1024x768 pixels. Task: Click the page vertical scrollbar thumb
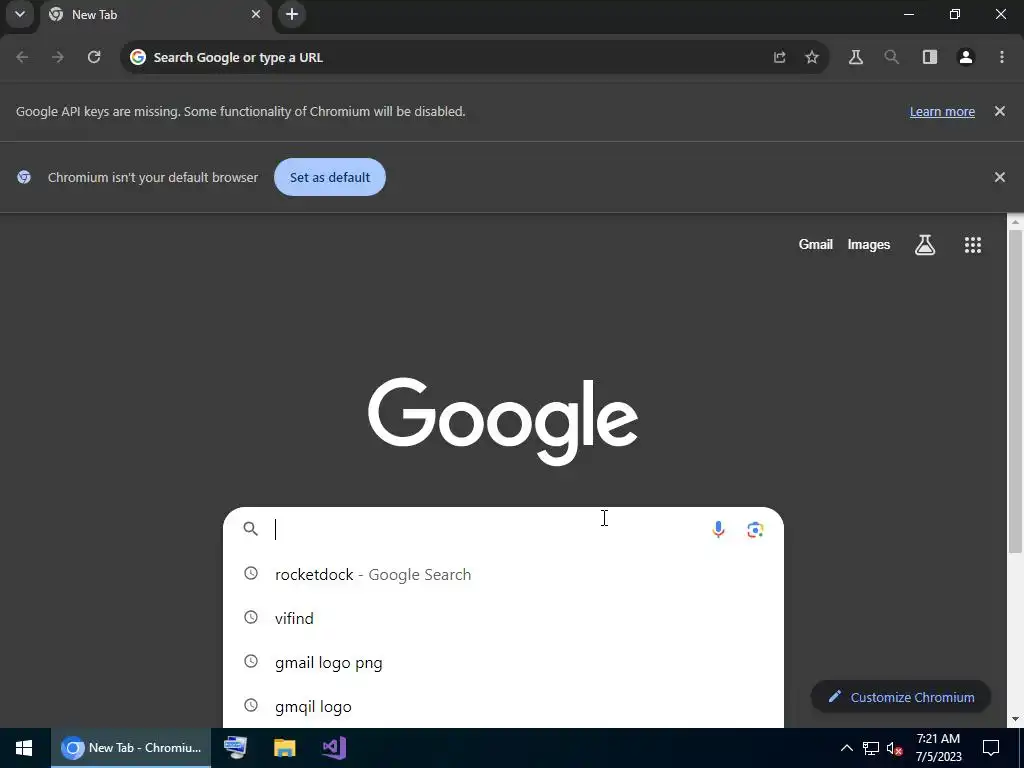tap(1015, 392)
